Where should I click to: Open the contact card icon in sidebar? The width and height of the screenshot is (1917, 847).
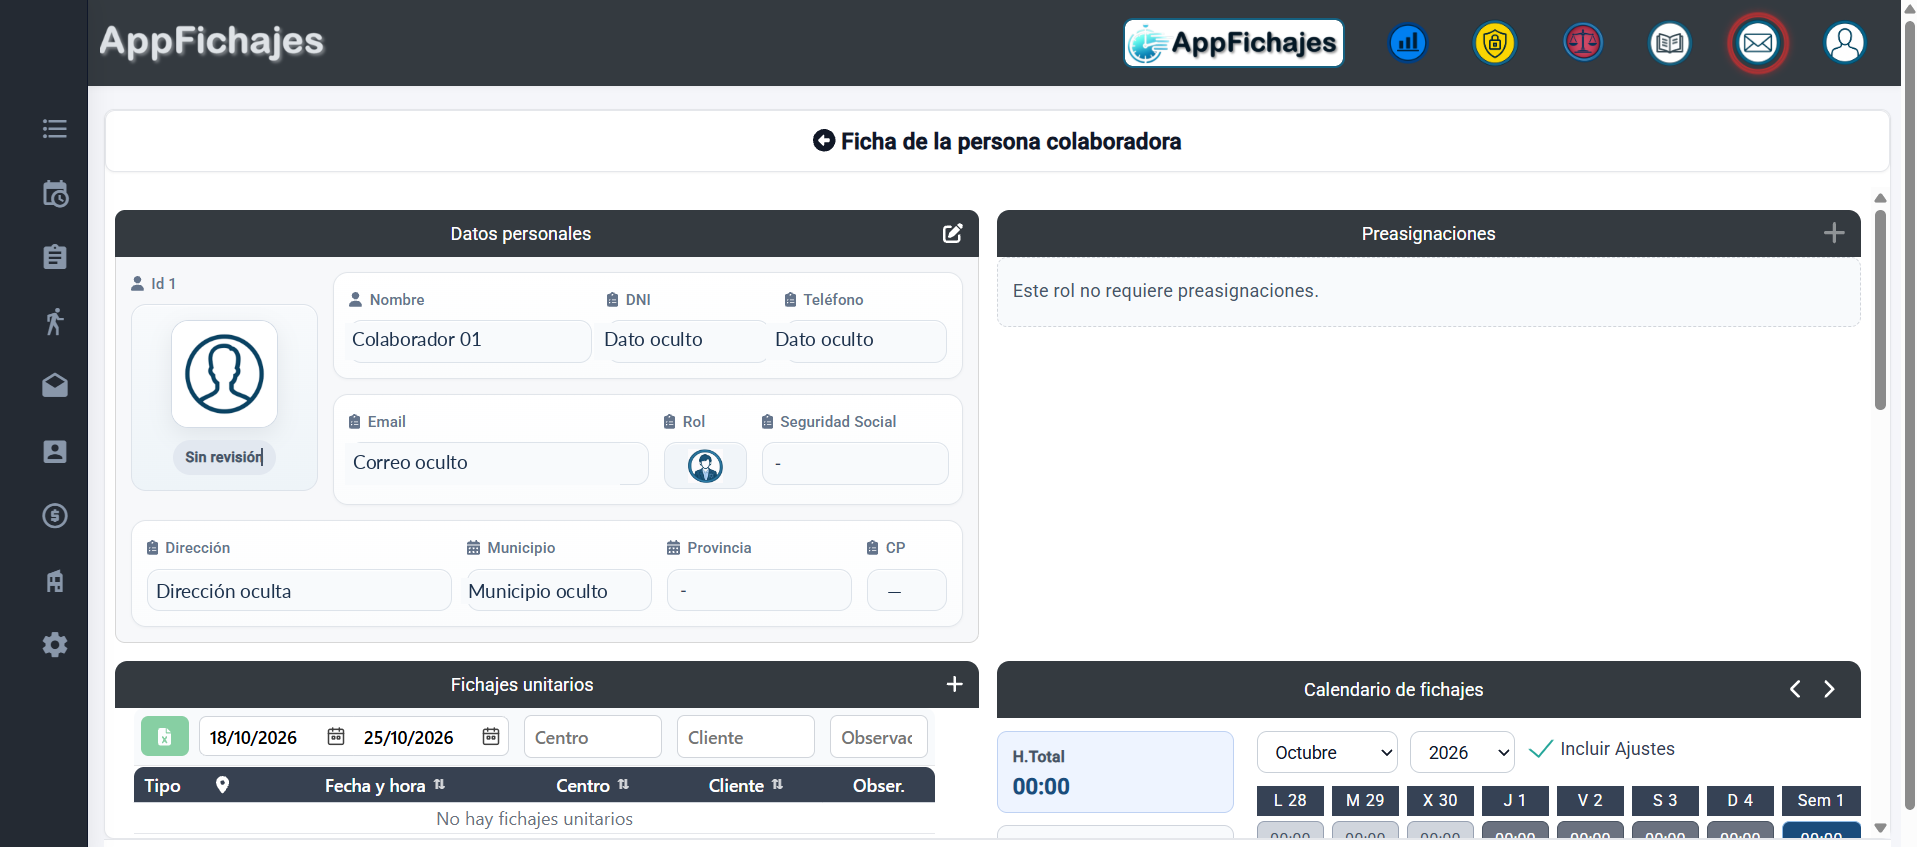coord(55,451)
